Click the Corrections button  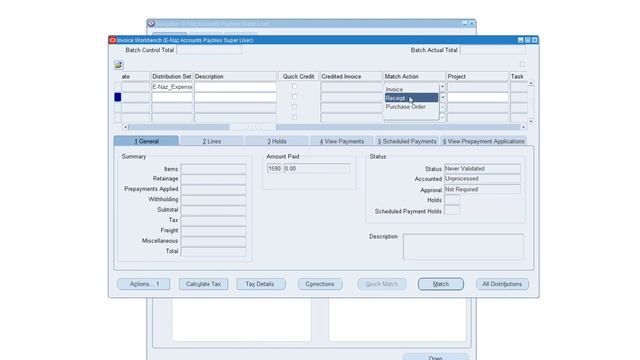click(320, 284)
